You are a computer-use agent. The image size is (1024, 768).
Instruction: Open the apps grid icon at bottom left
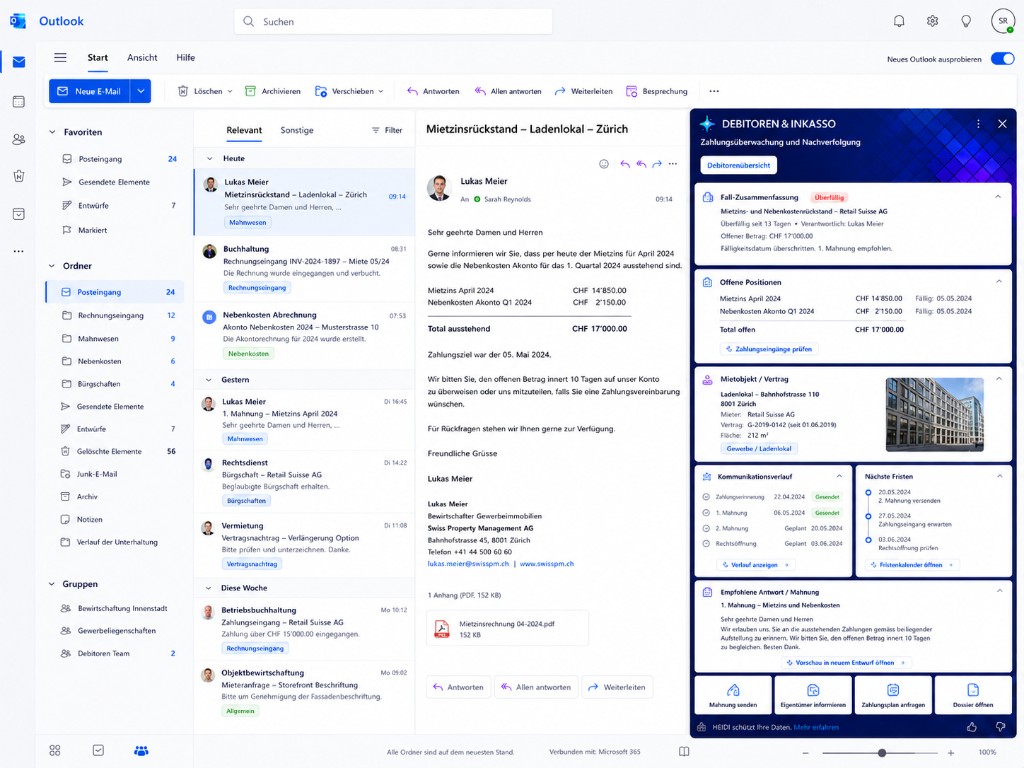[x=55, y=751]
